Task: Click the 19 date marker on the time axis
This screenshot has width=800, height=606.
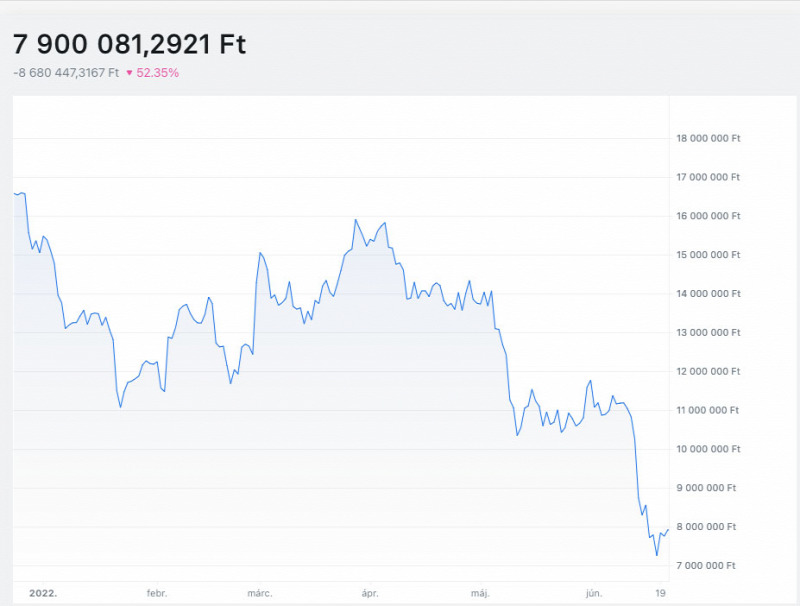Action: 660,593
